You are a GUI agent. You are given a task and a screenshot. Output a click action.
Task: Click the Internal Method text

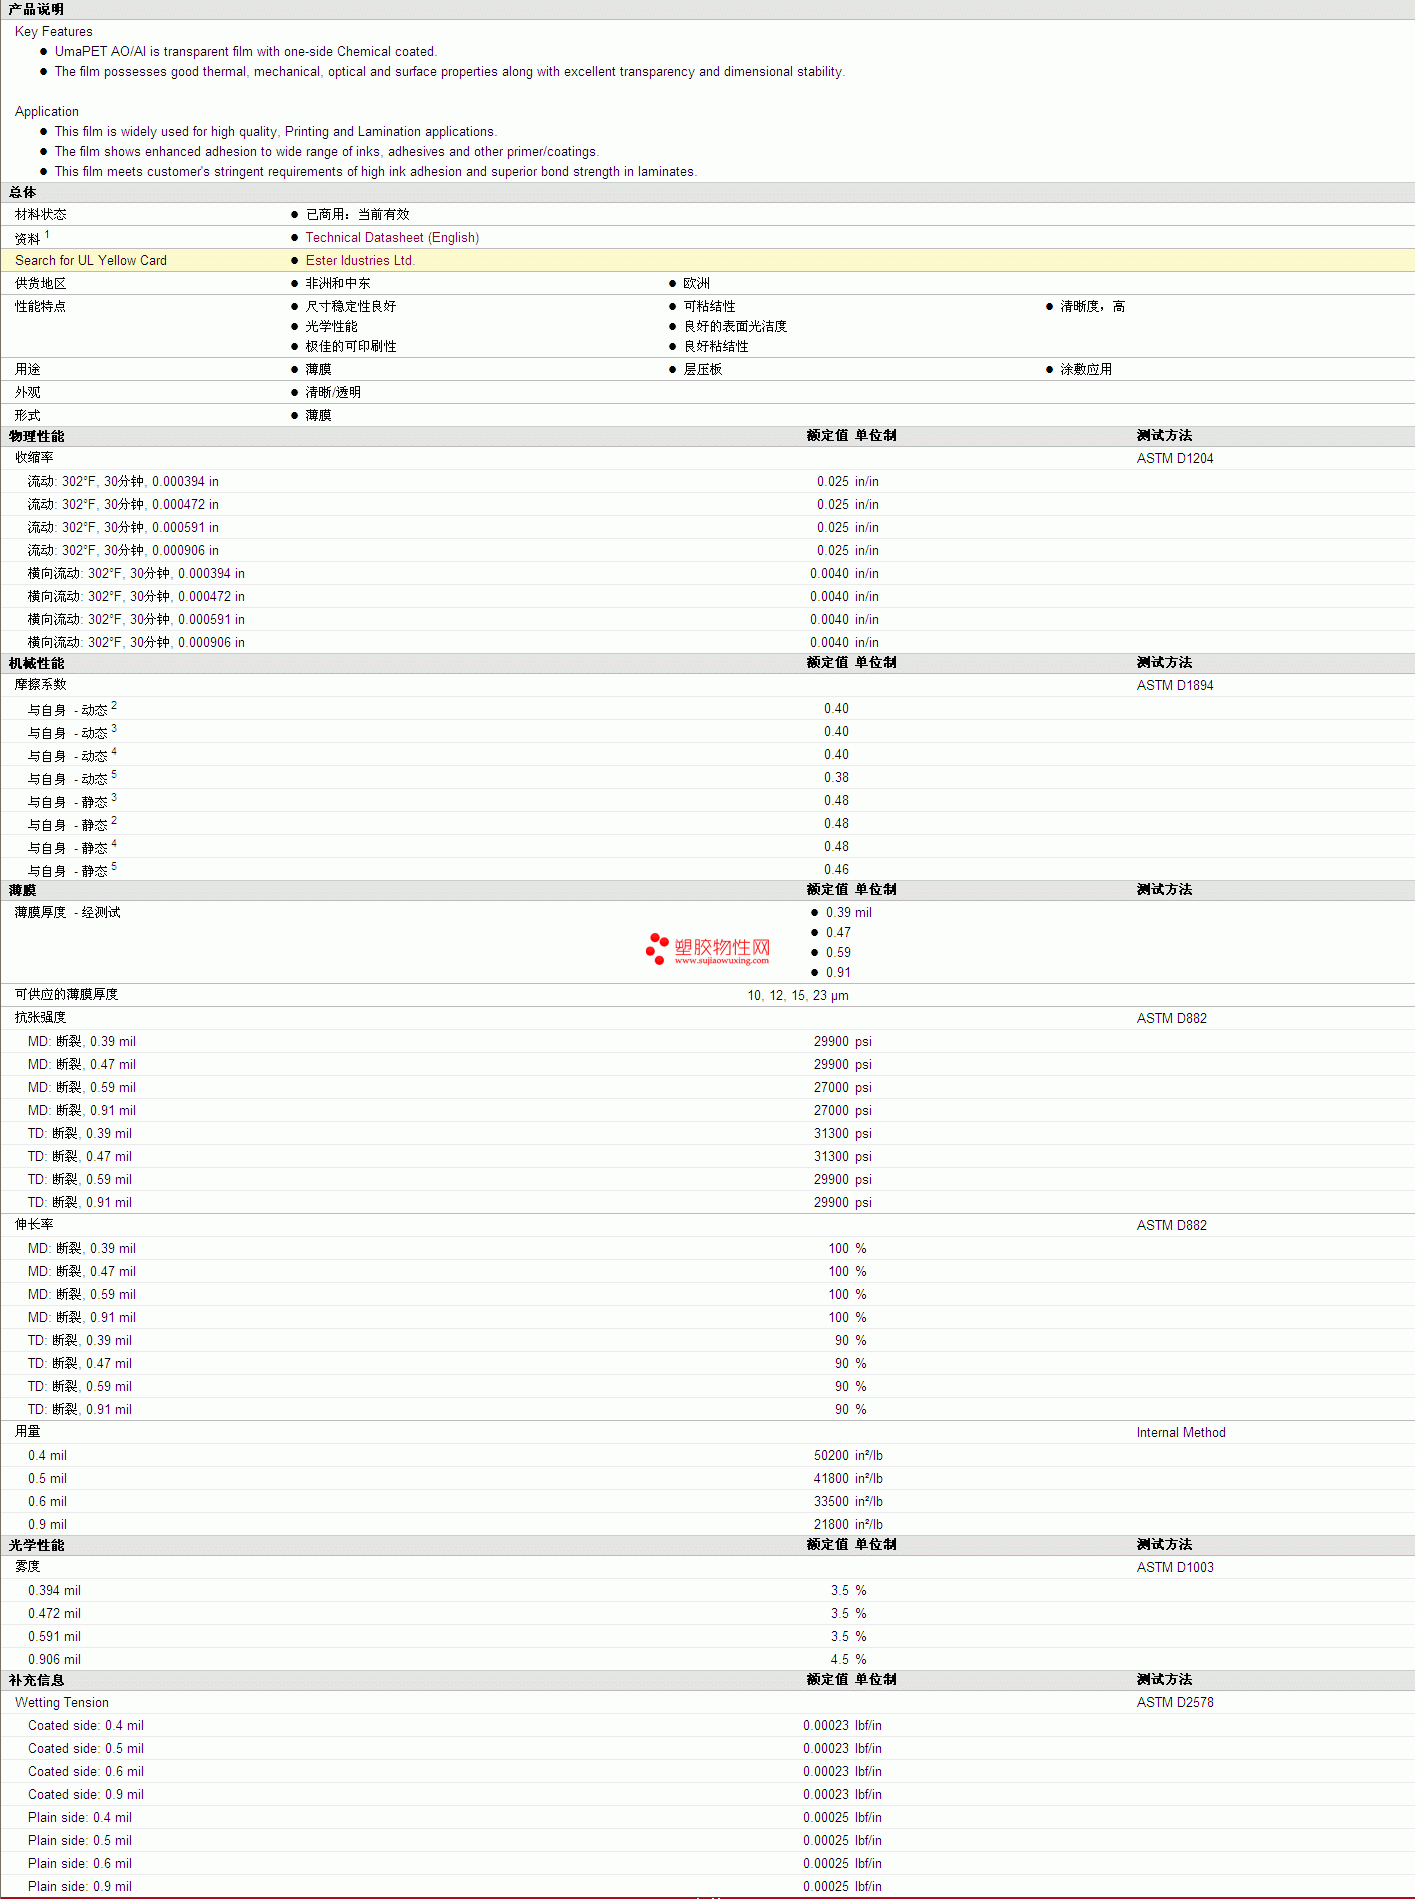(x=1181, y=1432)
